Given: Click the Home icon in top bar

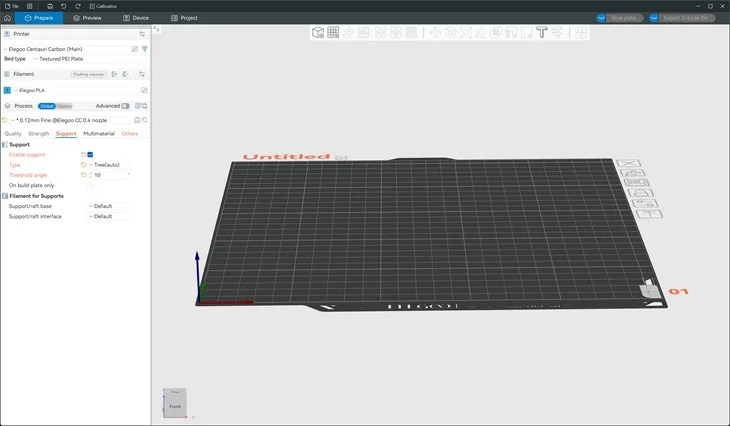Looking at the screenshot, I should (7, 18).
